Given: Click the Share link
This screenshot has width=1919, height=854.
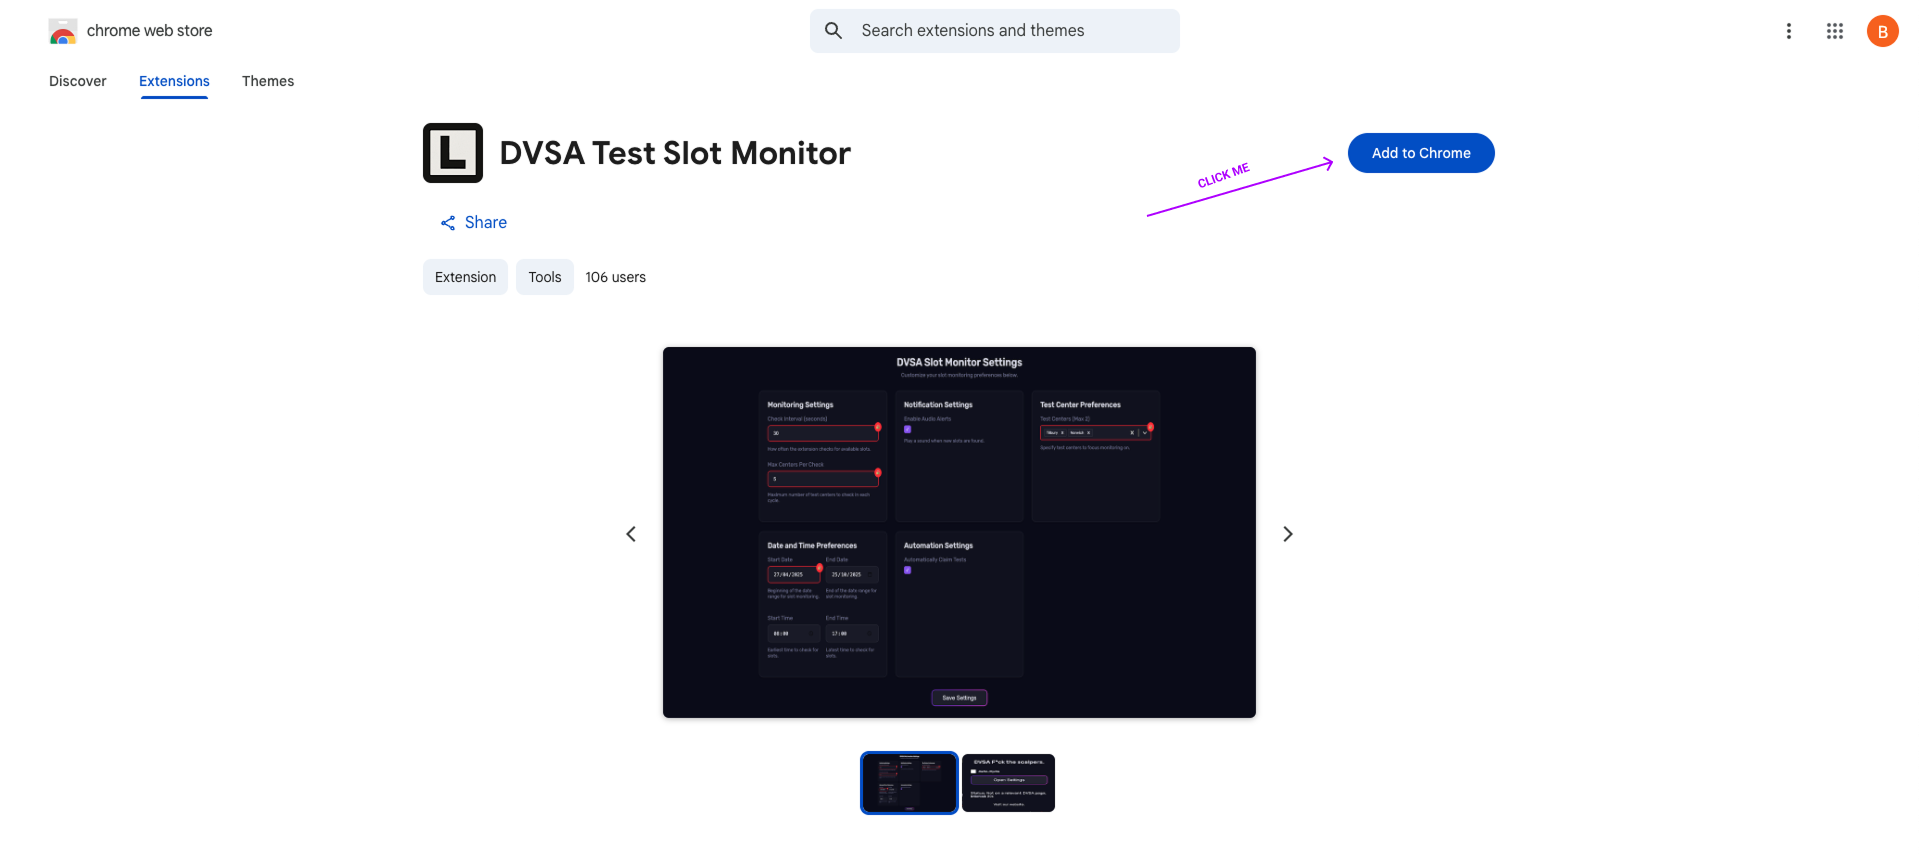Looking at the screenshot, I should (x=474, y=223).
